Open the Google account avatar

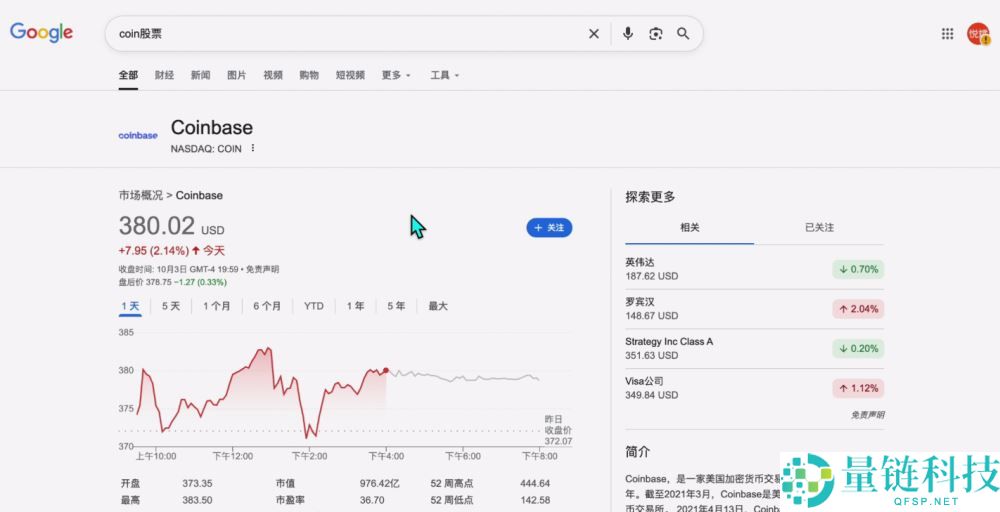pos(978,34)
